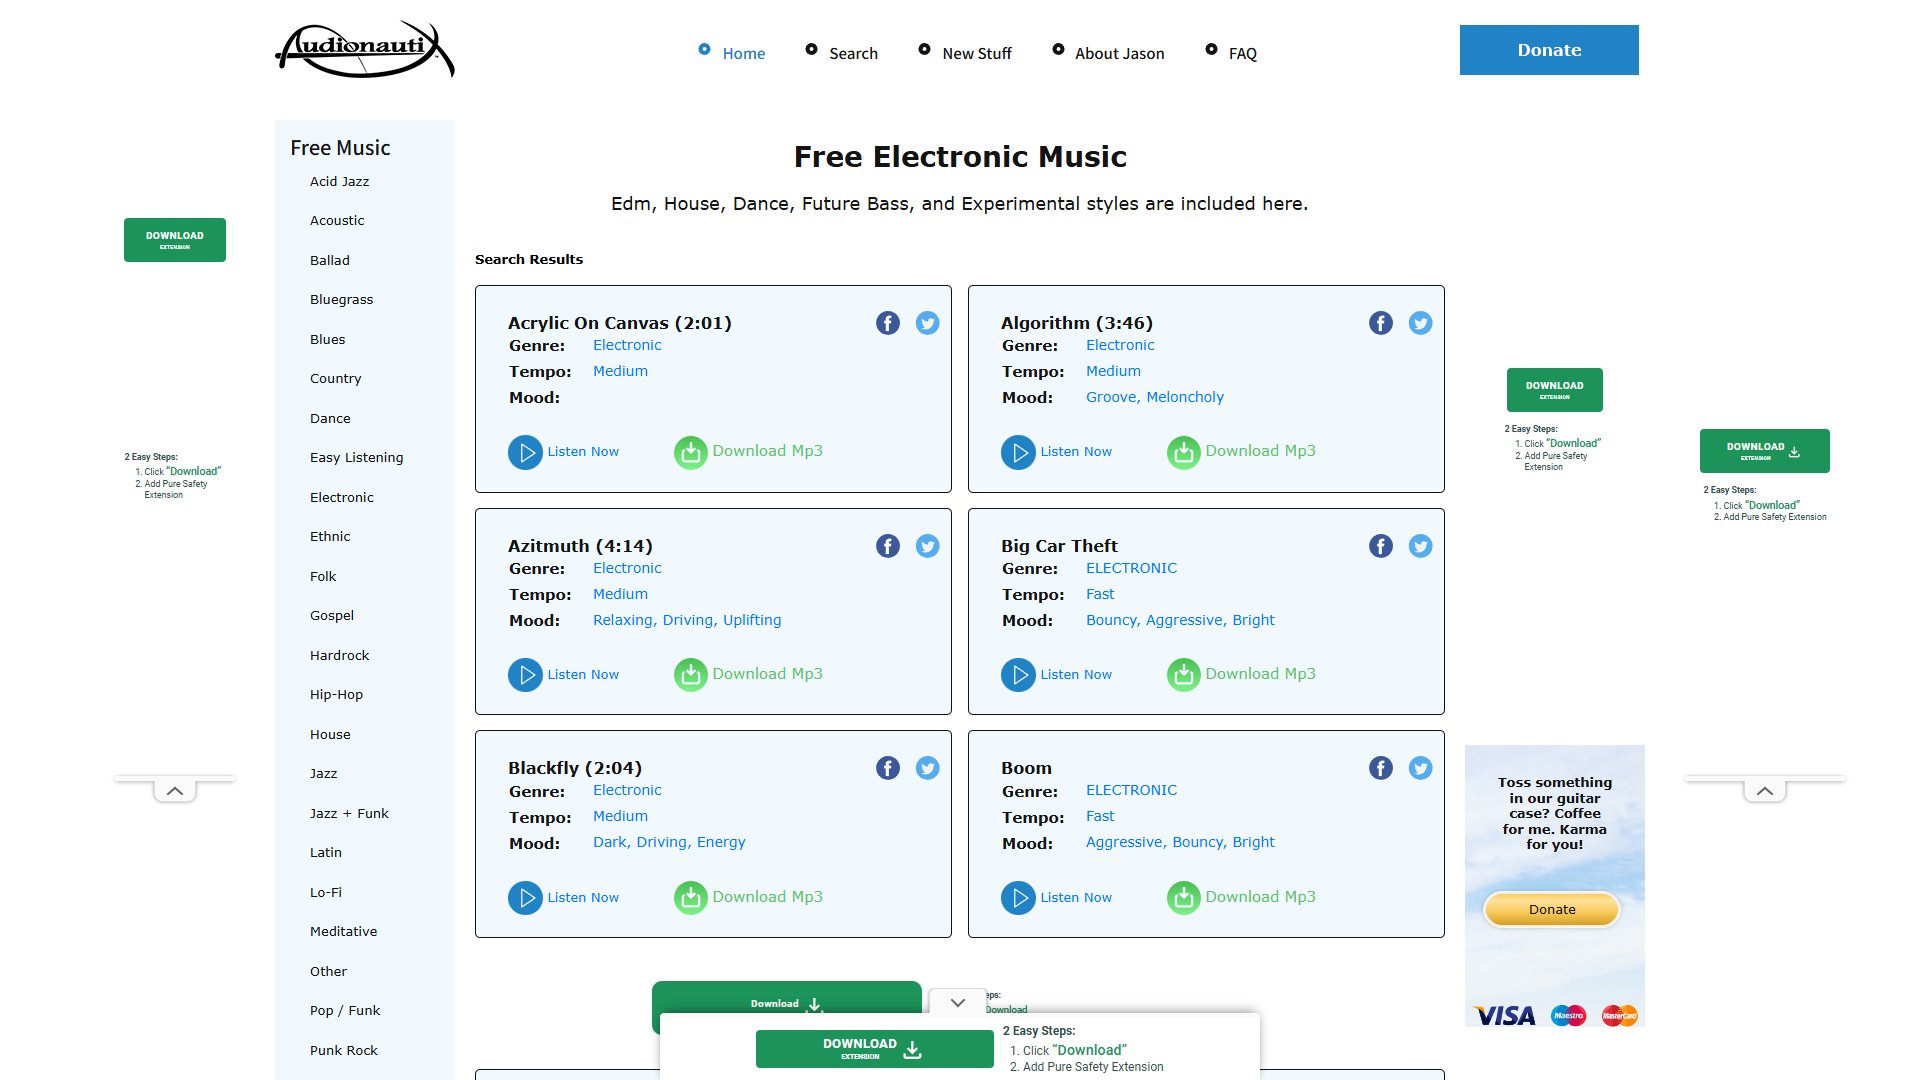1920x1080 pixels.
Task: Tweet the Big Car Theft track
Action: 1421,546
